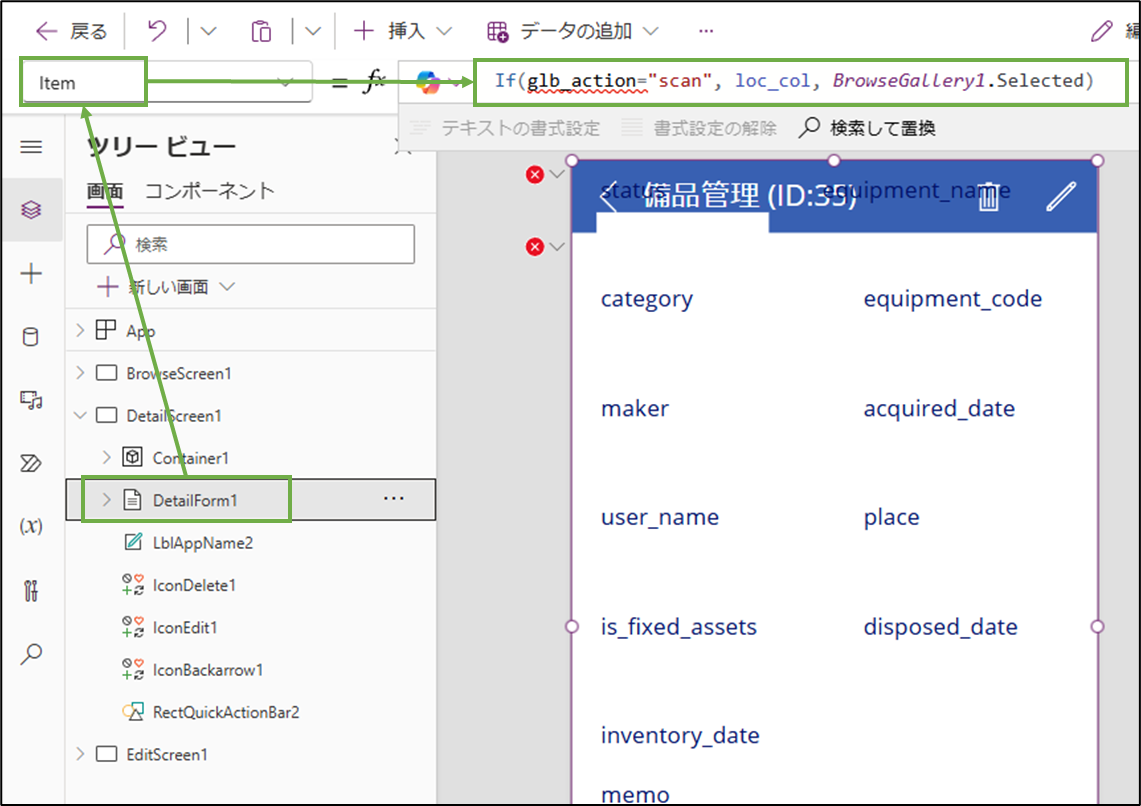Open the advanced tools icon in left rail

click(31, 590)
